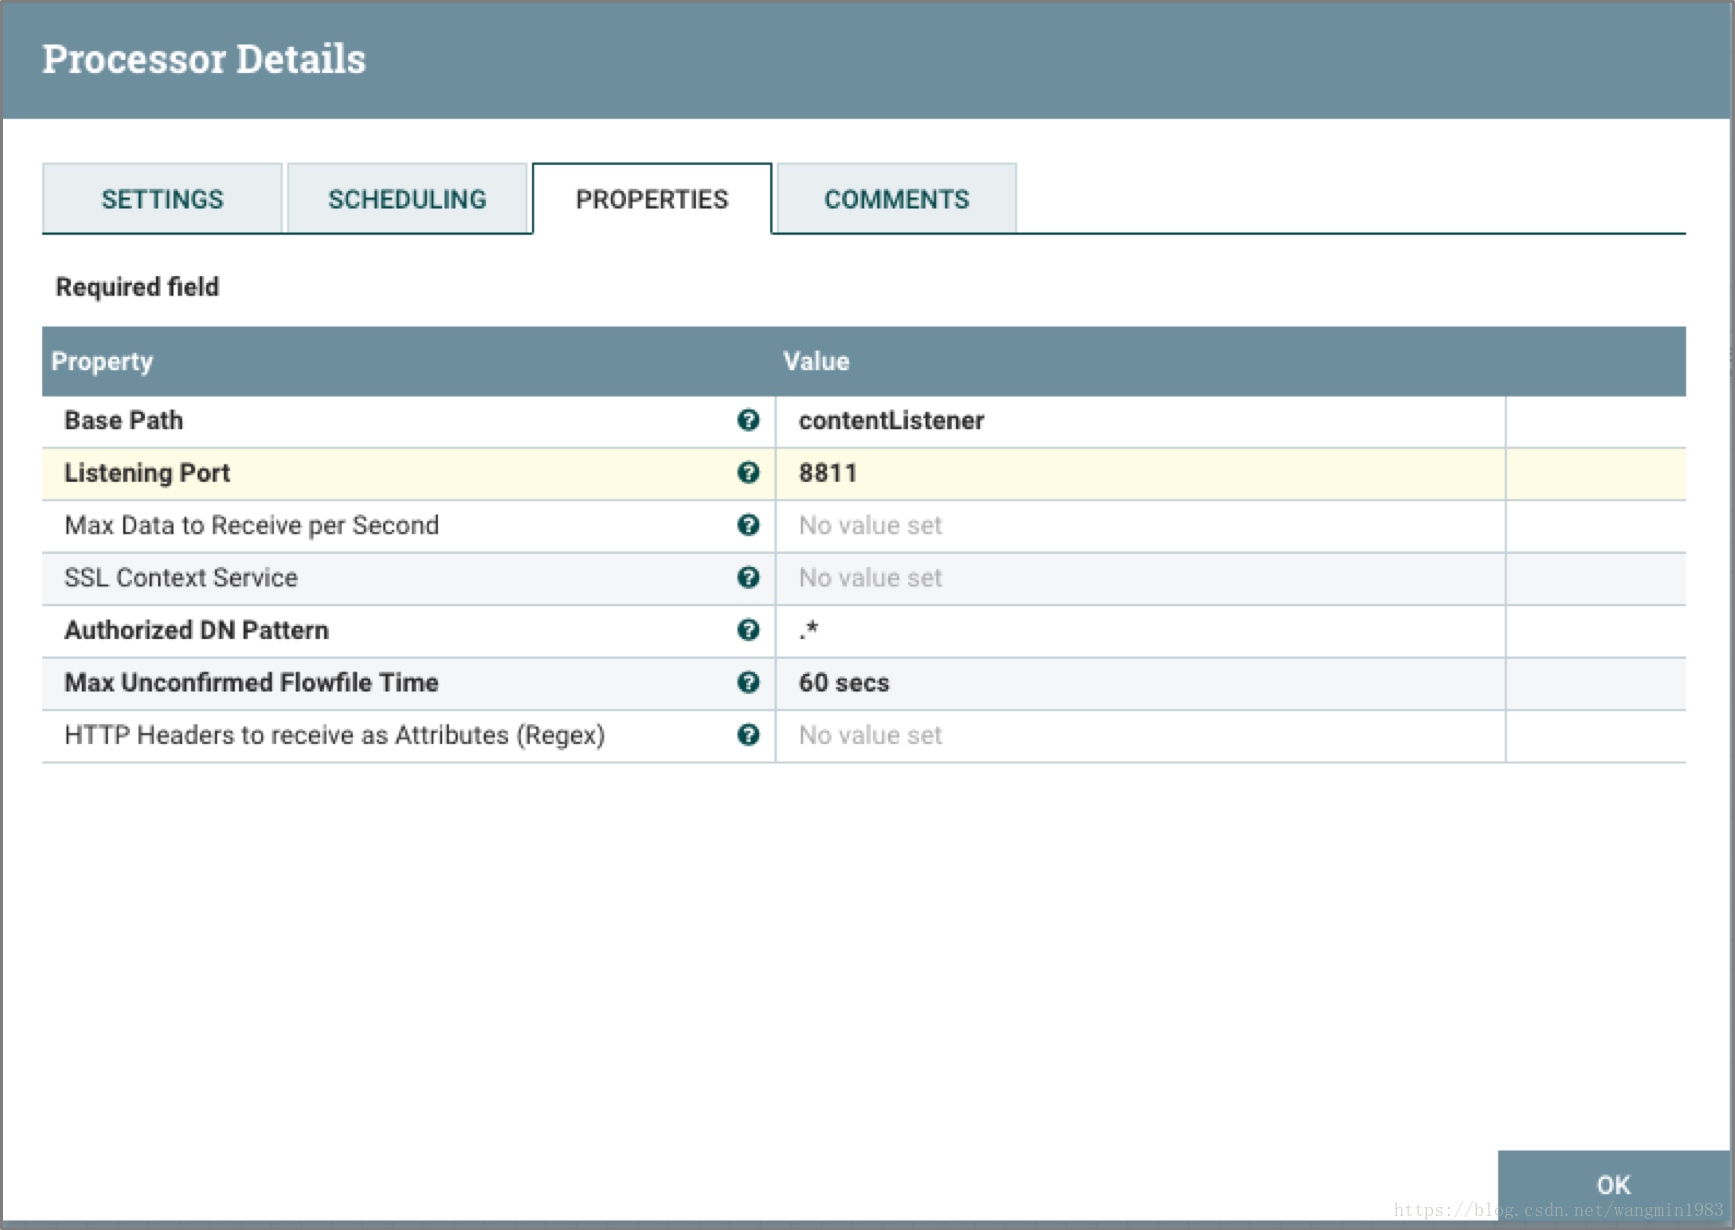View help for Max Unconfirmed Flowfile Time
Viewport: 1735px width, 1230px height.
coord(748,683)
